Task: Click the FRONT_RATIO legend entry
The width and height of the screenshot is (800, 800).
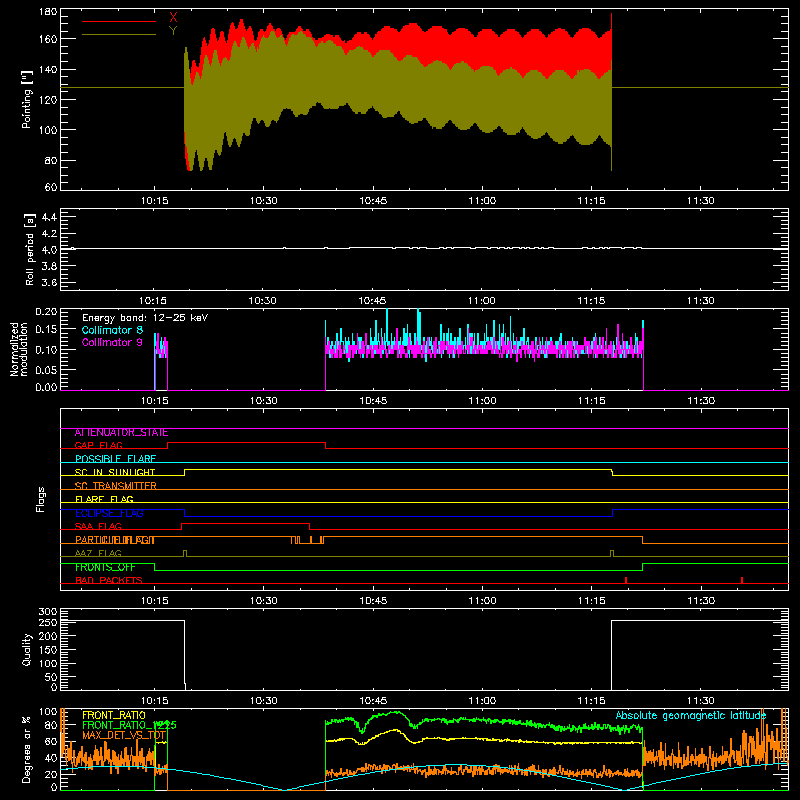Action: pos(114,715)
